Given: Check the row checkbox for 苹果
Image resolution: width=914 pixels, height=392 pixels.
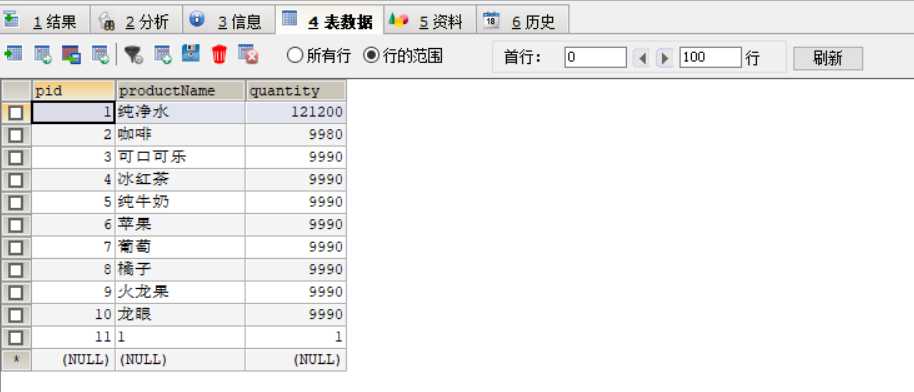Looking at the screenshot, I should (x=16, y=225).
